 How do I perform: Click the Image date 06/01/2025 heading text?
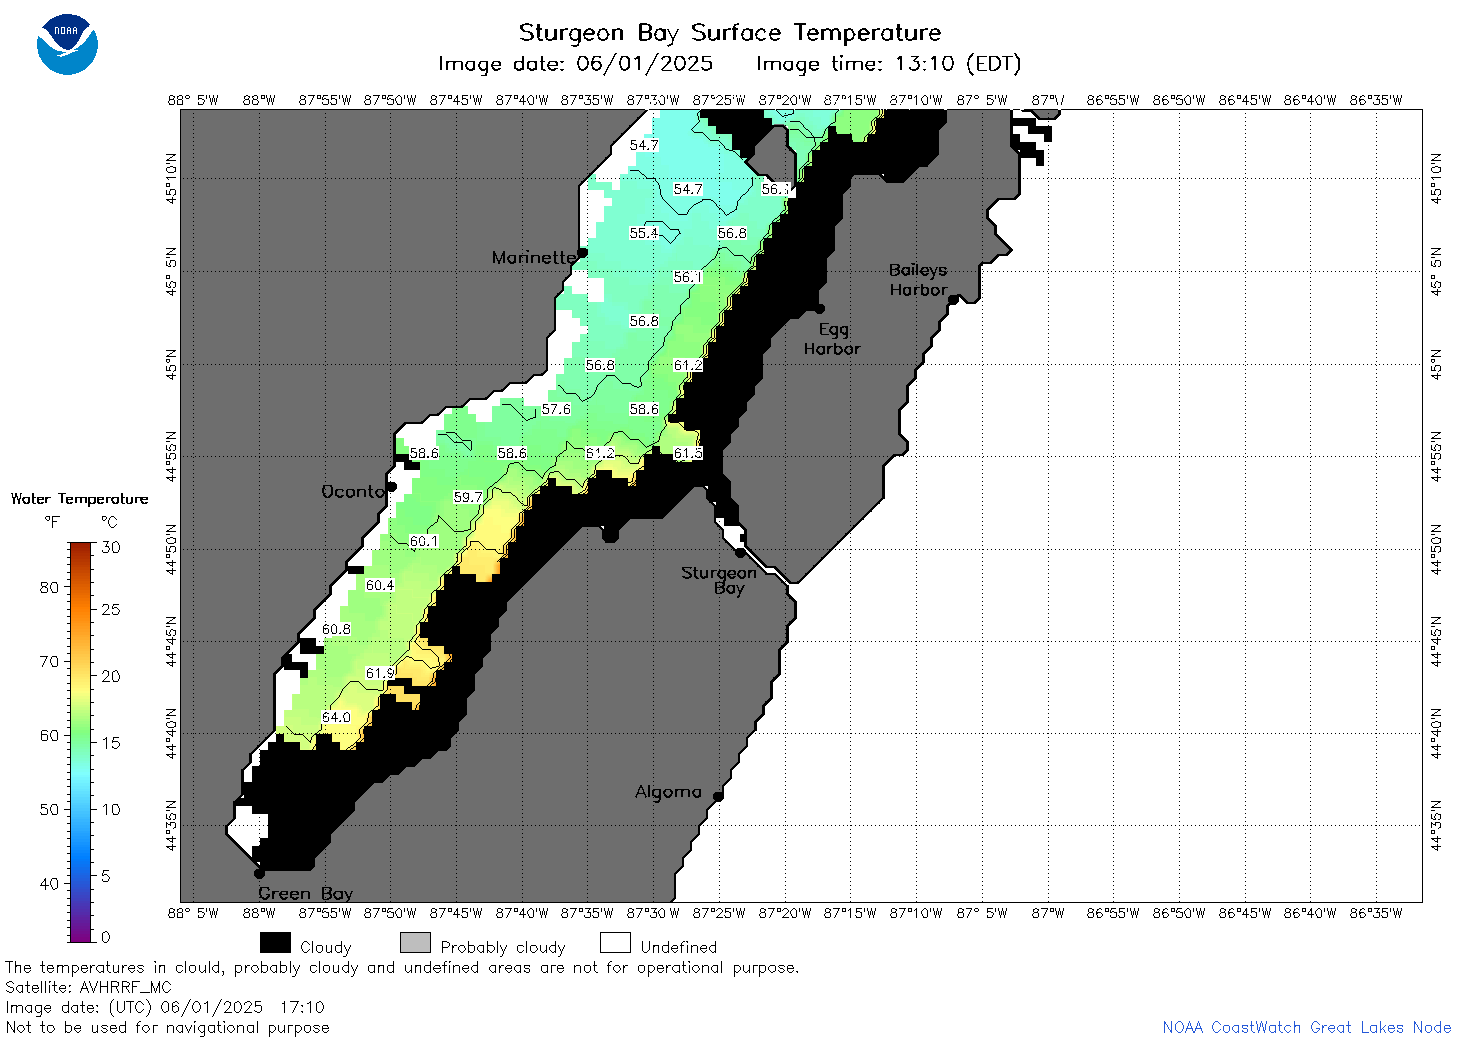click(576, 64)
